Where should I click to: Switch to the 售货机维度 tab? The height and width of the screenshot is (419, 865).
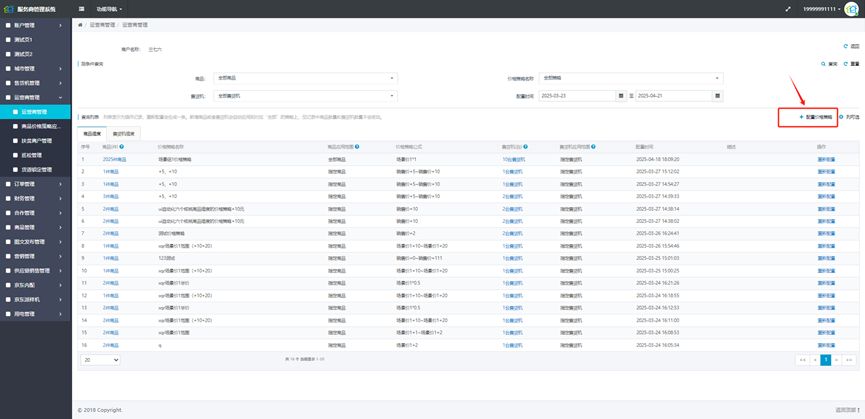[124, 133]
